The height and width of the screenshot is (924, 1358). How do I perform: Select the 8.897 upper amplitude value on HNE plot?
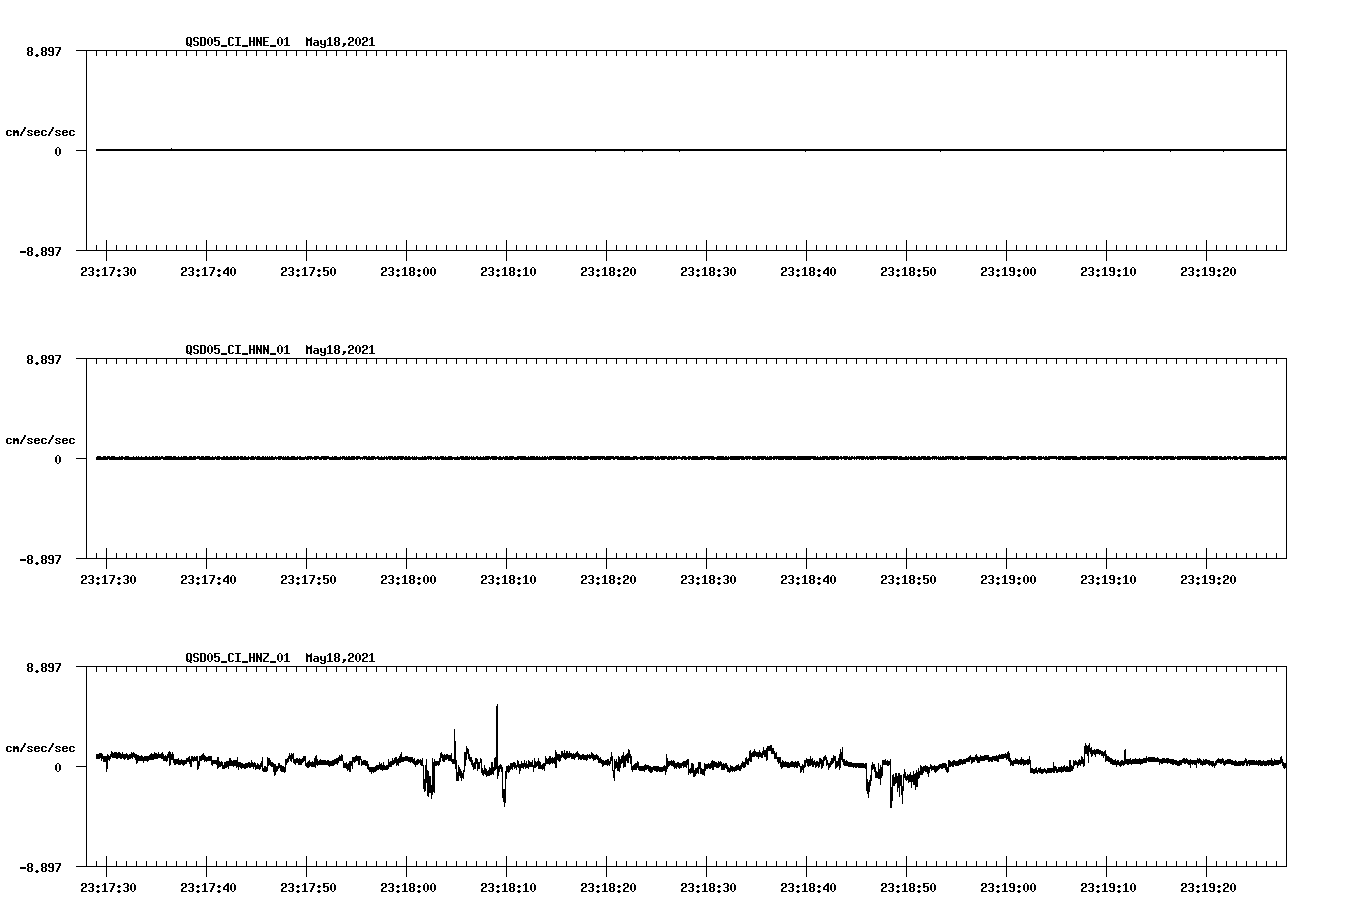click(x=44, y=51)
